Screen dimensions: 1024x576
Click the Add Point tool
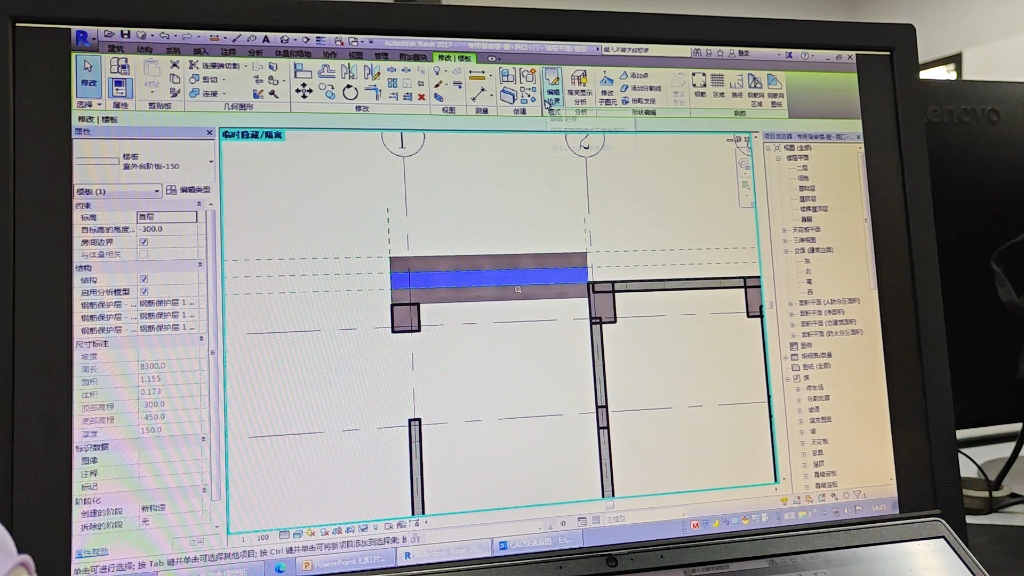coord(635,76)
